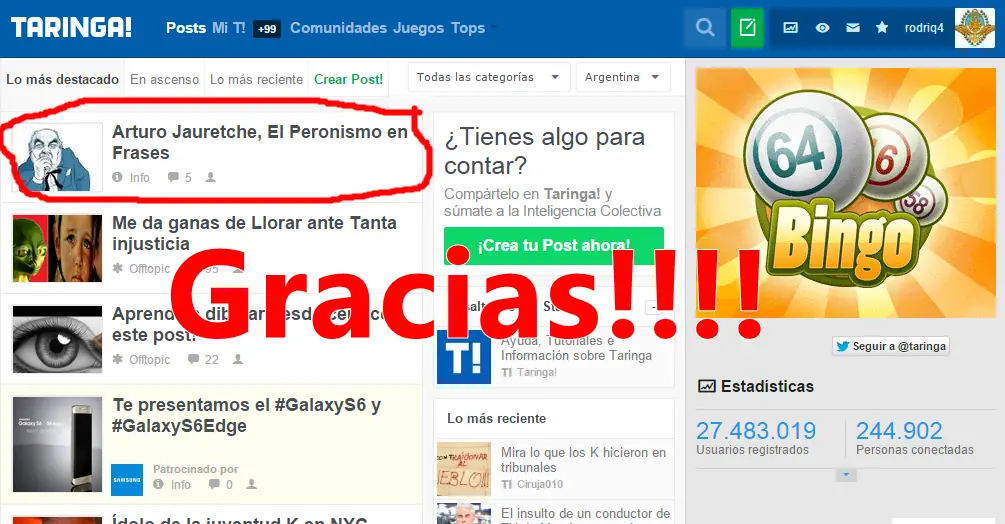The width and height of the screenshot is (1005, 524).
Task: Click the tribunales post thumbnail
Action: pyautogui.click(x=464, y=469)
